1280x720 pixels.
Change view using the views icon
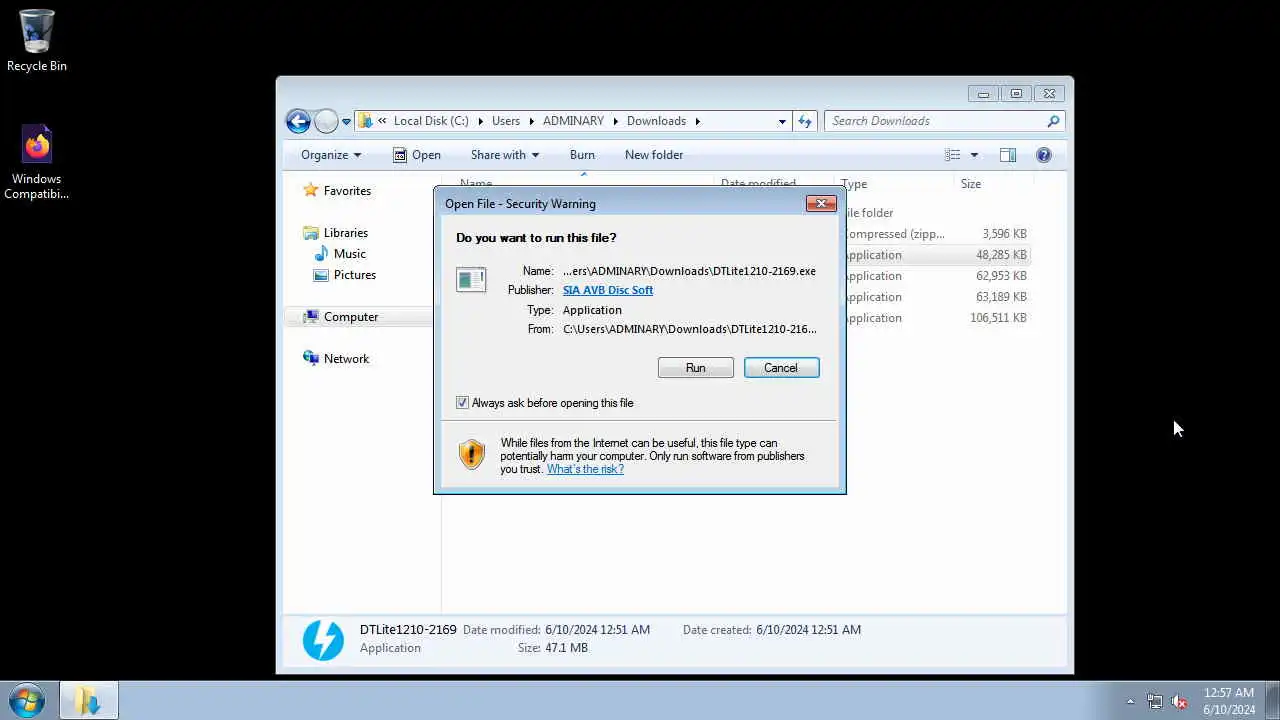[x=953, y=155]
